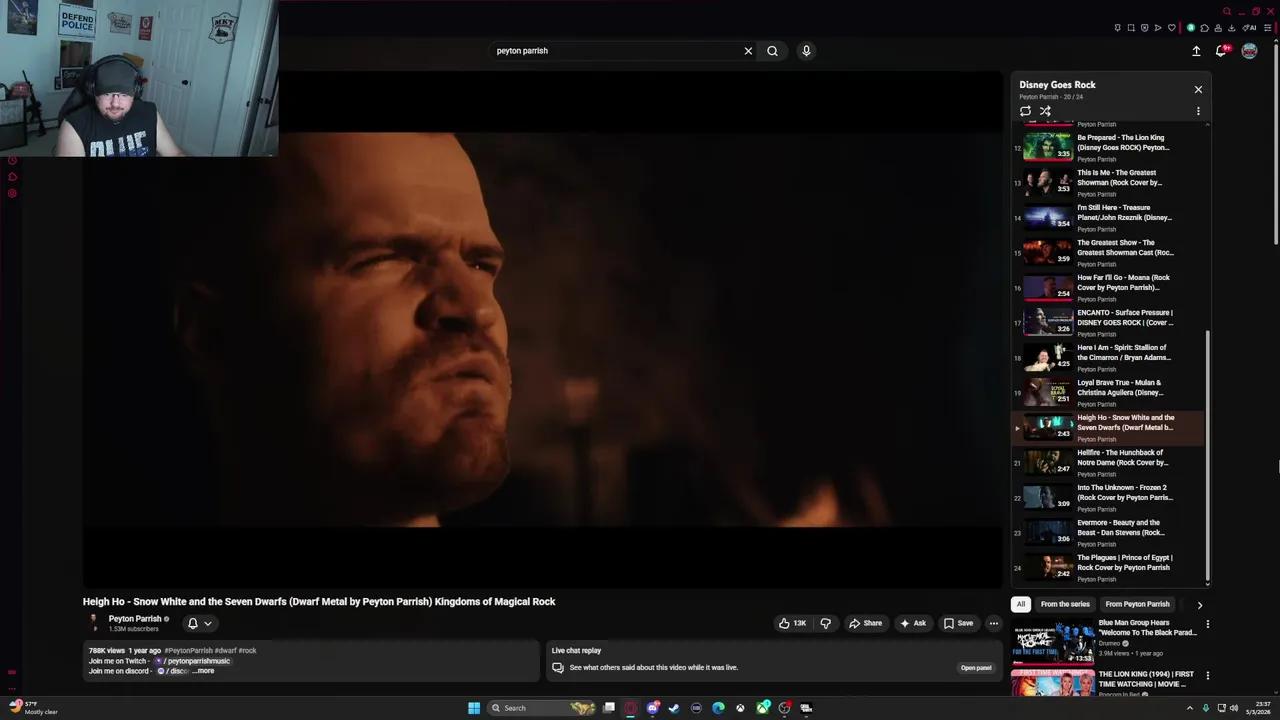
Task: Open Peyton Parrish channel avatar
Action: [x=95, y=623]
